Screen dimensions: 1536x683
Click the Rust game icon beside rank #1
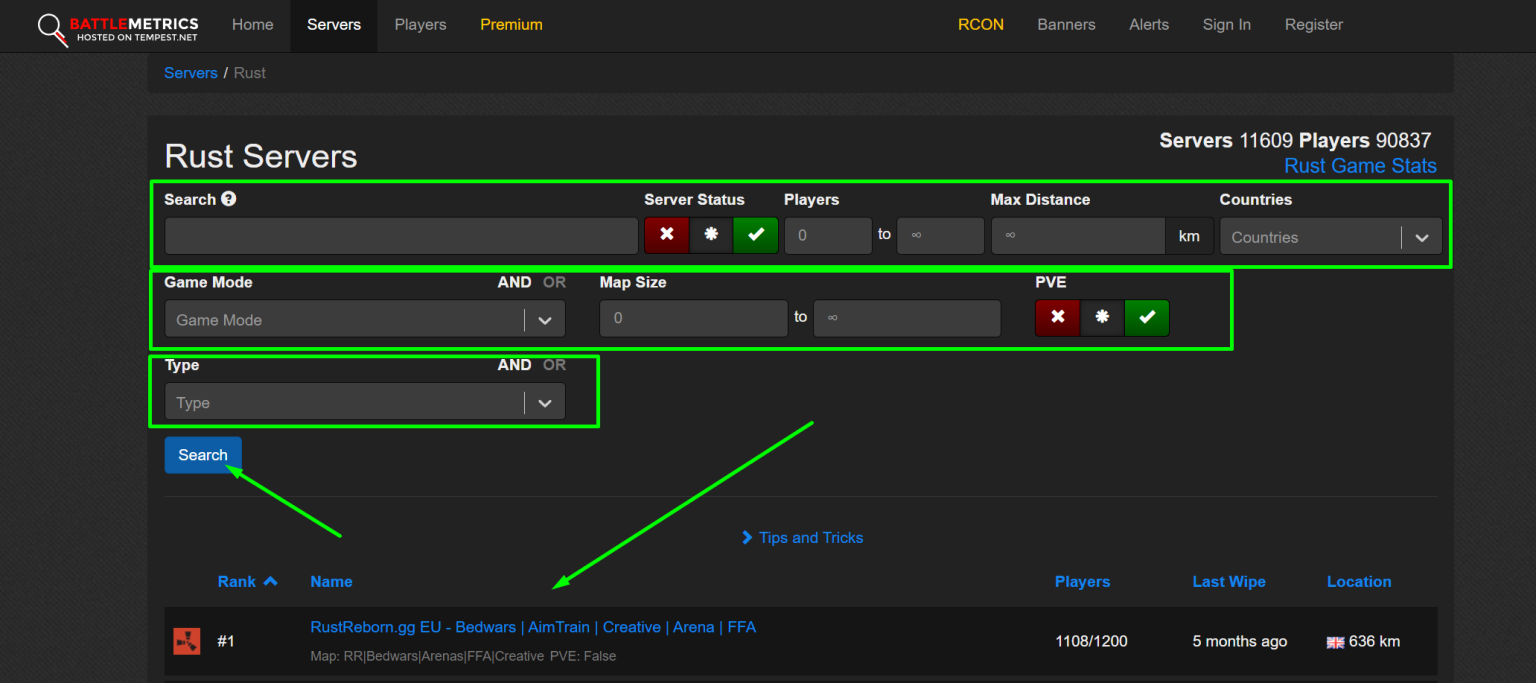click(x=187, y=641)
